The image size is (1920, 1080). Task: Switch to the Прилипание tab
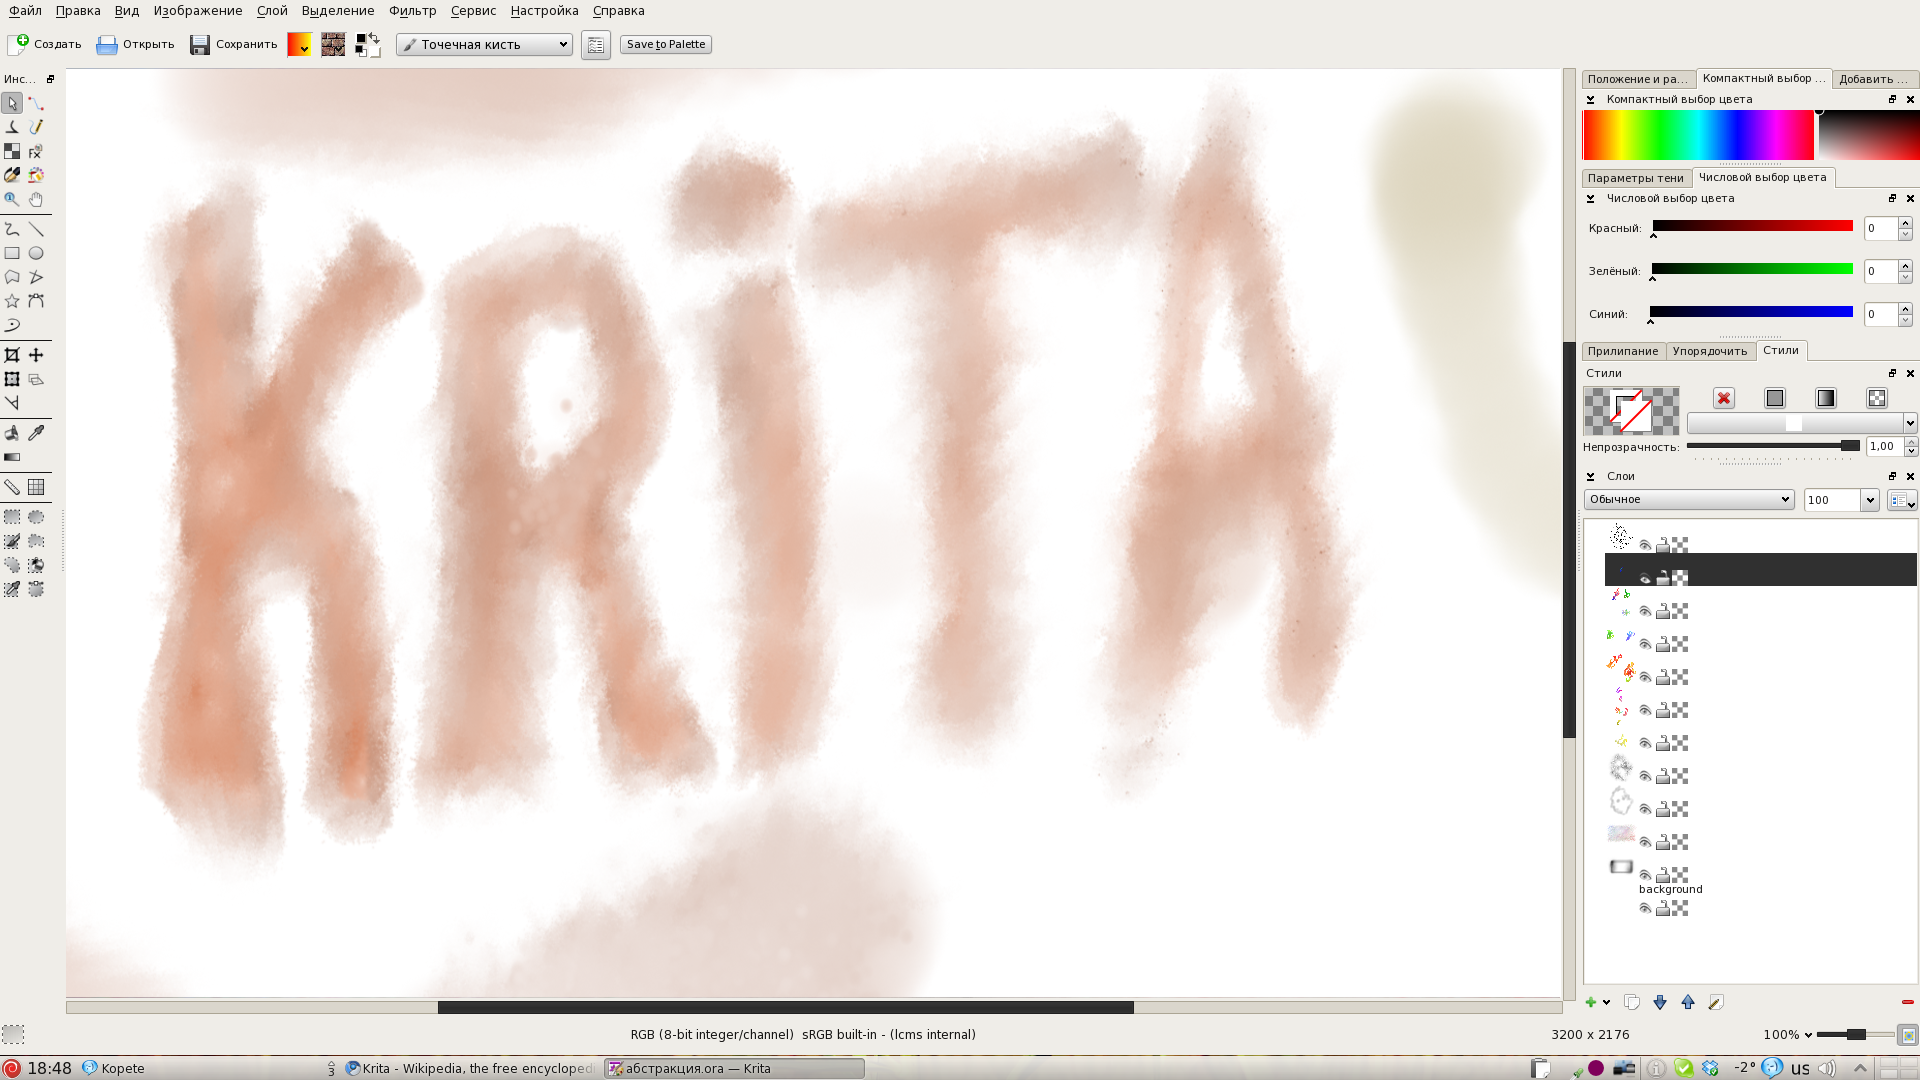click(x=1623, y=351)
